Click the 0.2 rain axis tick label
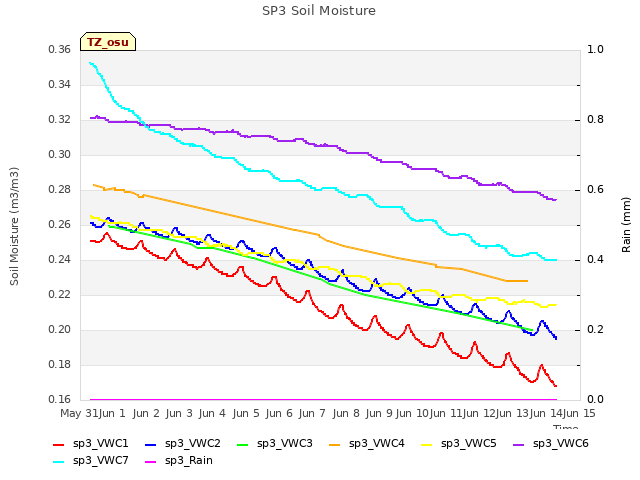 tap(596, 329)
